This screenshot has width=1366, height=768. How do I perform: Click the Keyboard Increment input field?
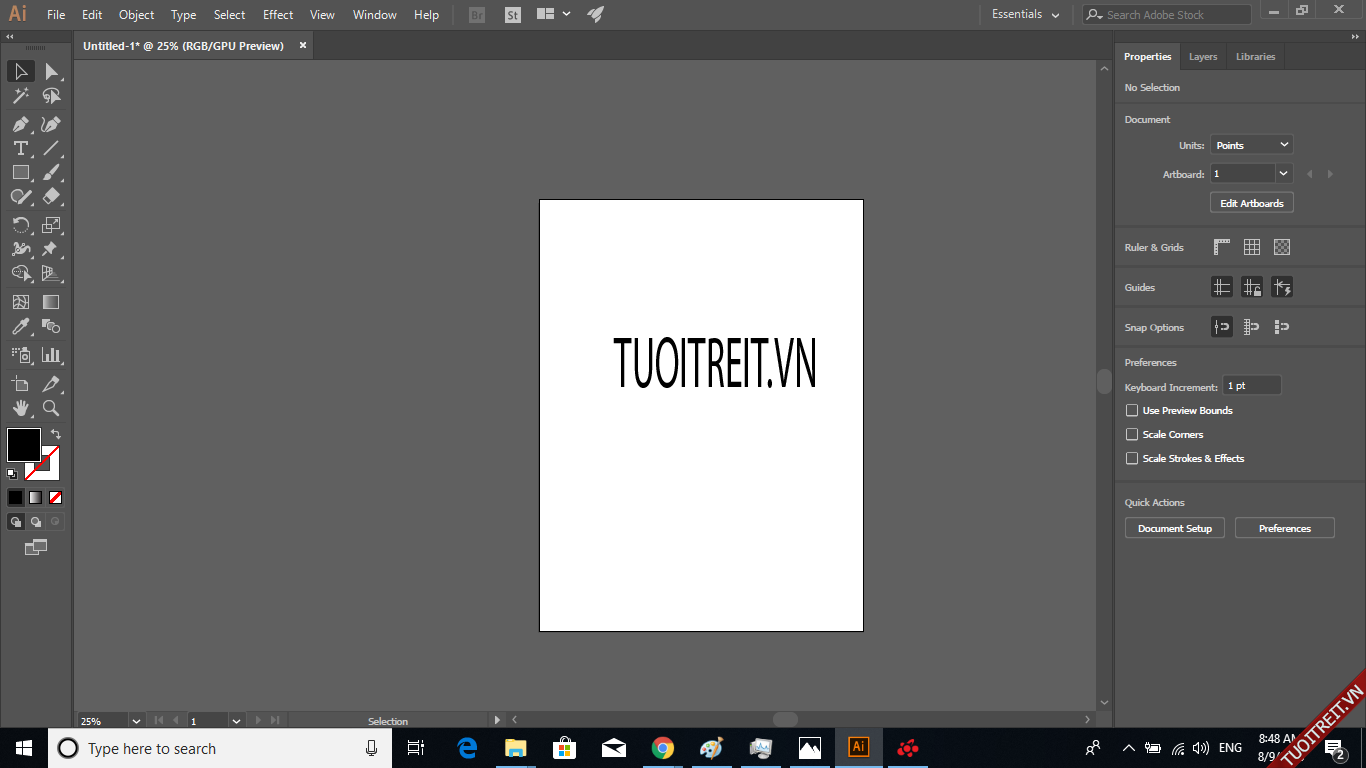[1251, 386]
